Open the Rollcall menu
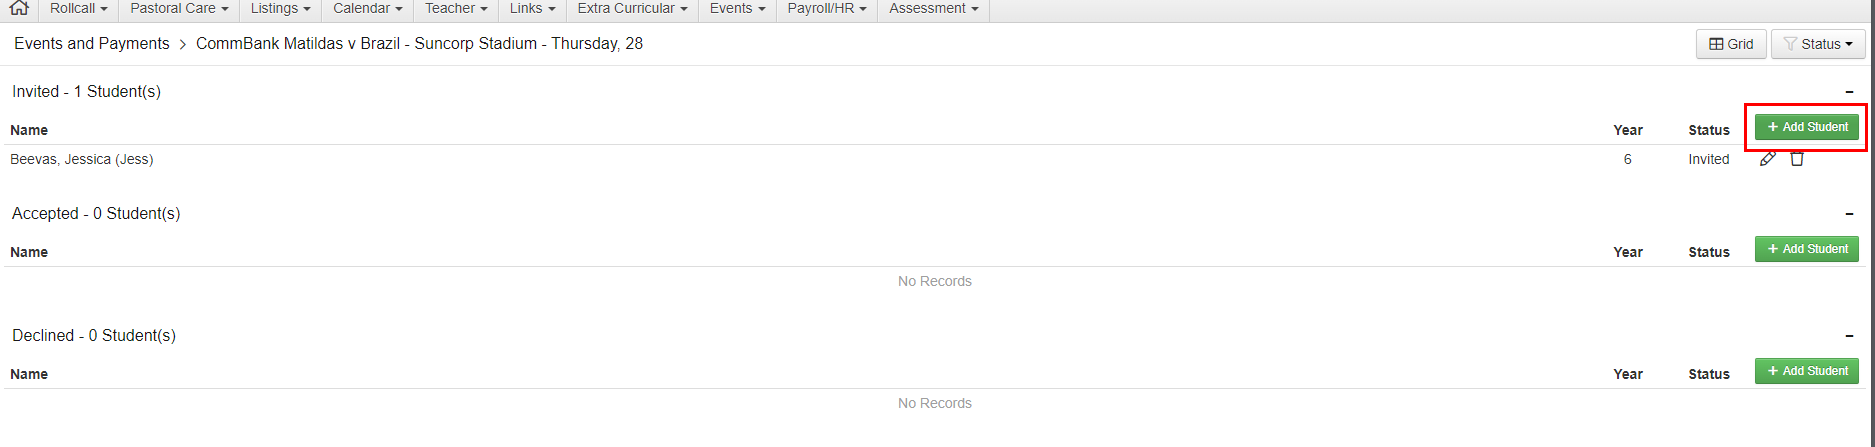The height and width of the screenshot is (447, 1875). 78,8
